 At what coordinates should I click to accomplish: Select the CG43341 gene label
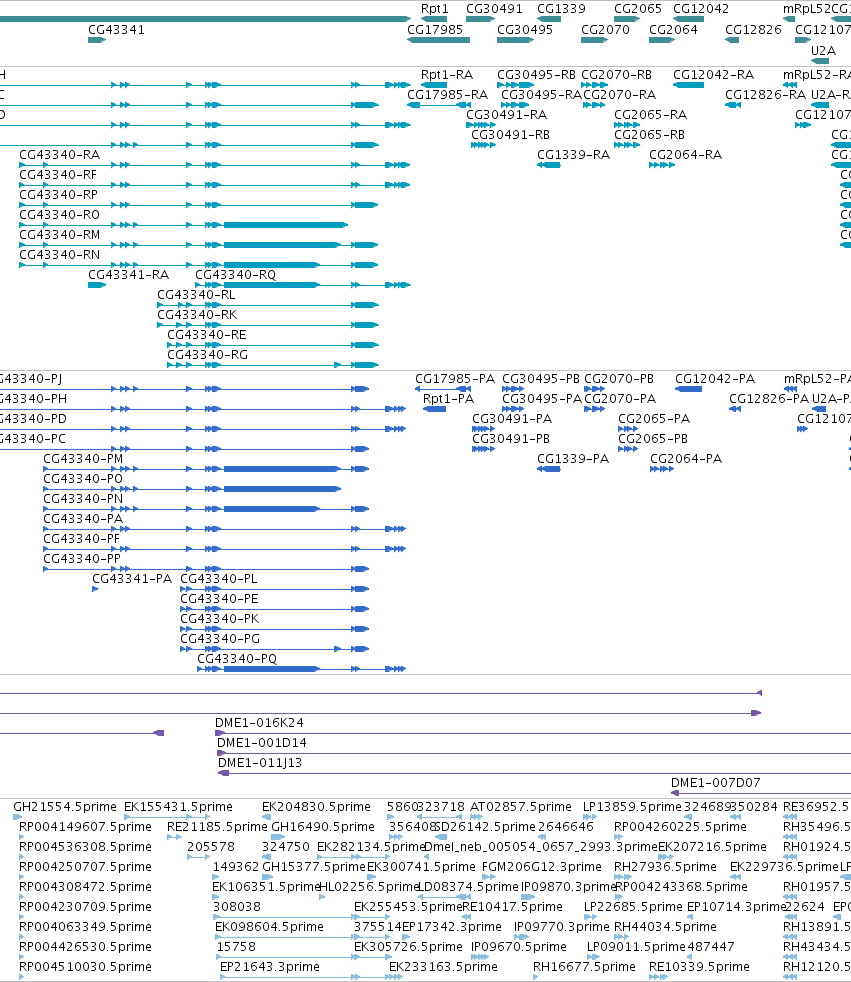click(x=116, y=29)
